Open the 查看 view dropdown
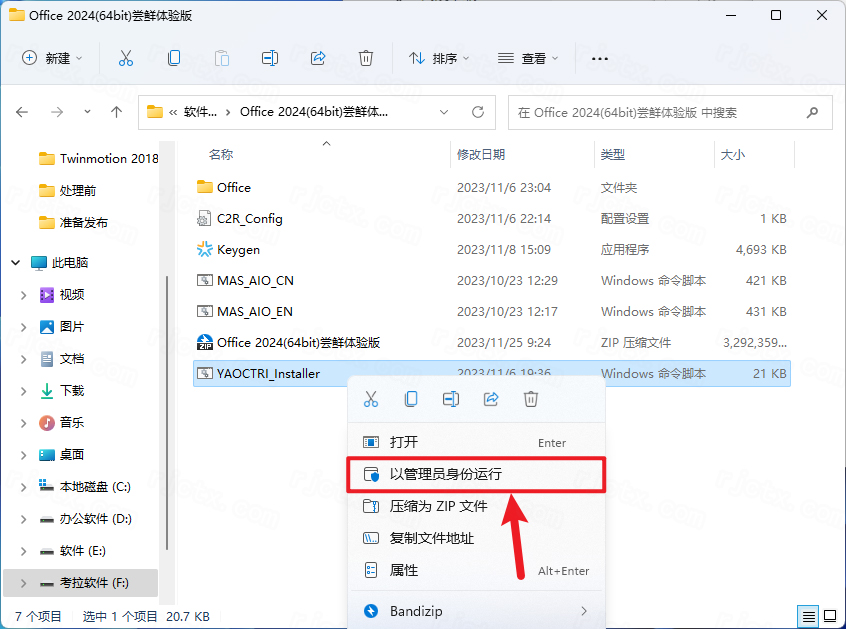Image resolution: width=846 pixels, height=629 pixels. coord(530,59)
